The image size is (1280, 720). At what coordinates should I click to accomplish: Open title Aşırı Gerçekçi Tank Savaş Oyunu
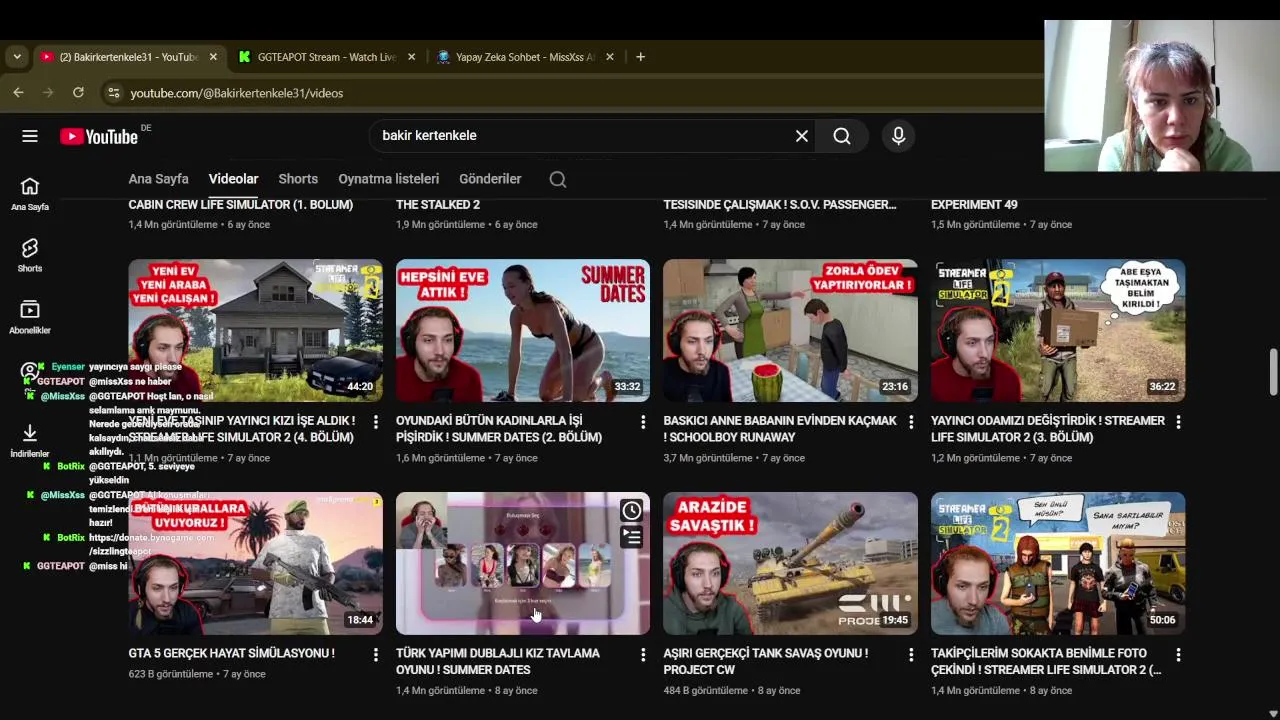click(x=766, y=661)
